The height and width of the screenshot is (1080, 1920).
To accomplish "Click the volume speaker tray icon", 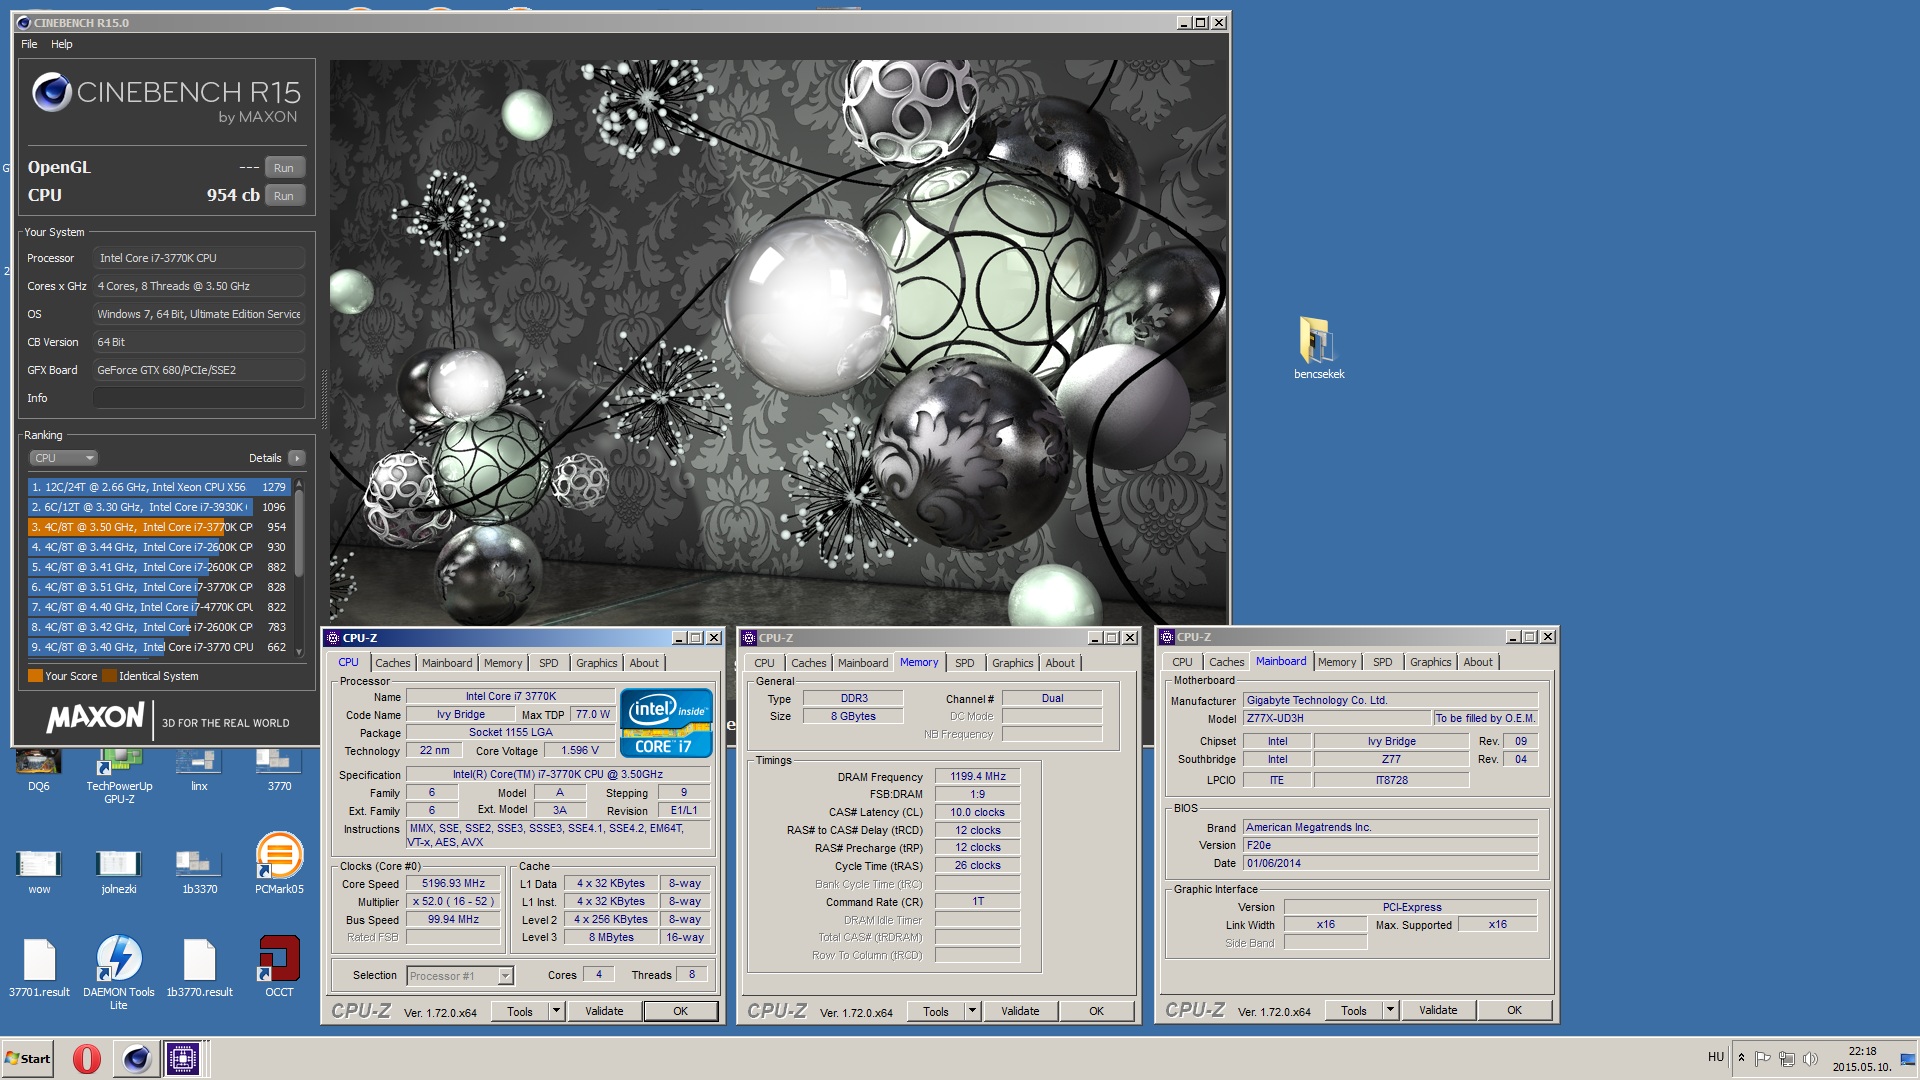I will (1809, 1058).
